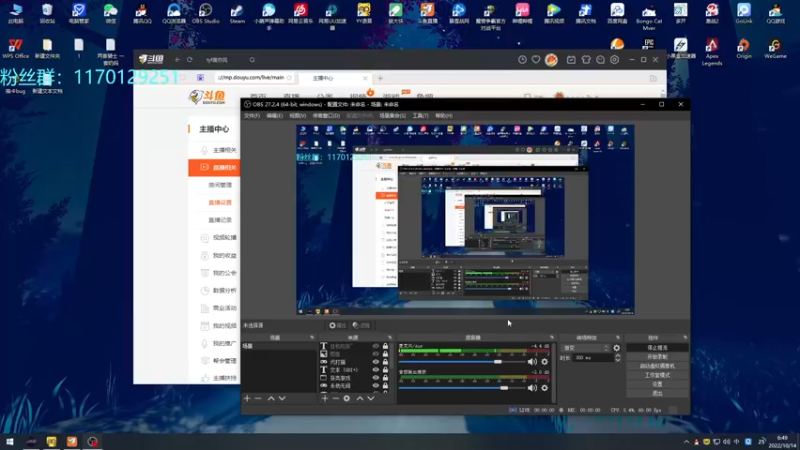Click the Douyu browser search magnifier icon

[x=252, y=60]
